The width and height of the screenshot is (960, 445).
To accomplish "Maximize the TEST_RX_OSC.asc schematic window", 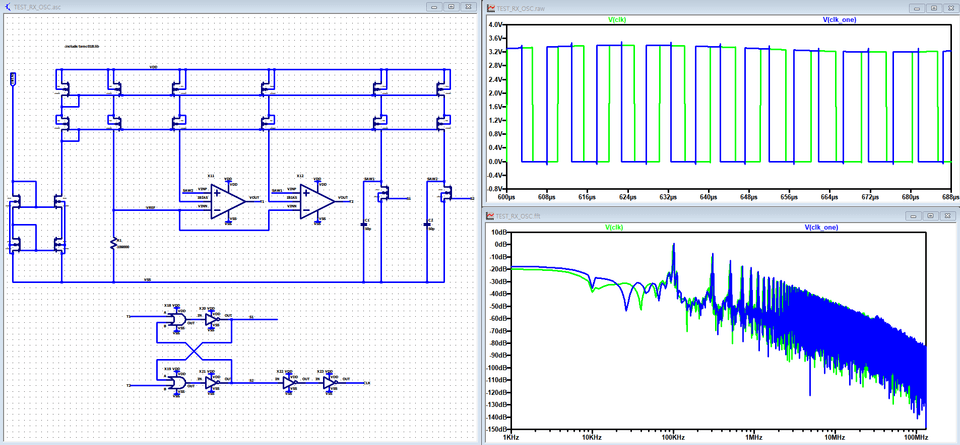I will pos(451,7).
